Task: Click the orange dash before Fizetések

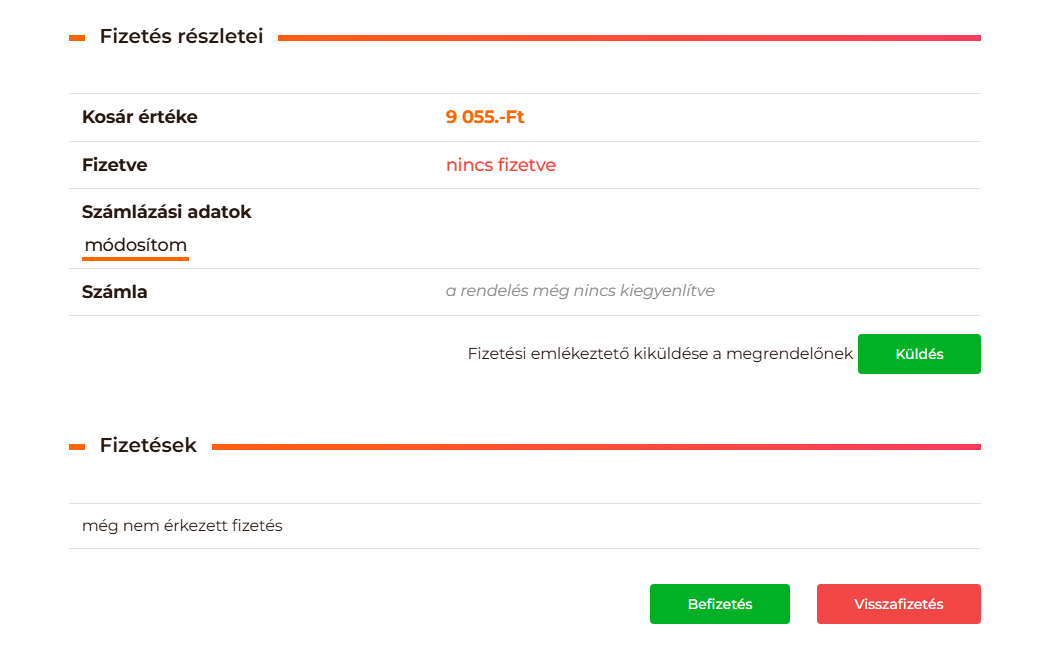Action: 77,447
